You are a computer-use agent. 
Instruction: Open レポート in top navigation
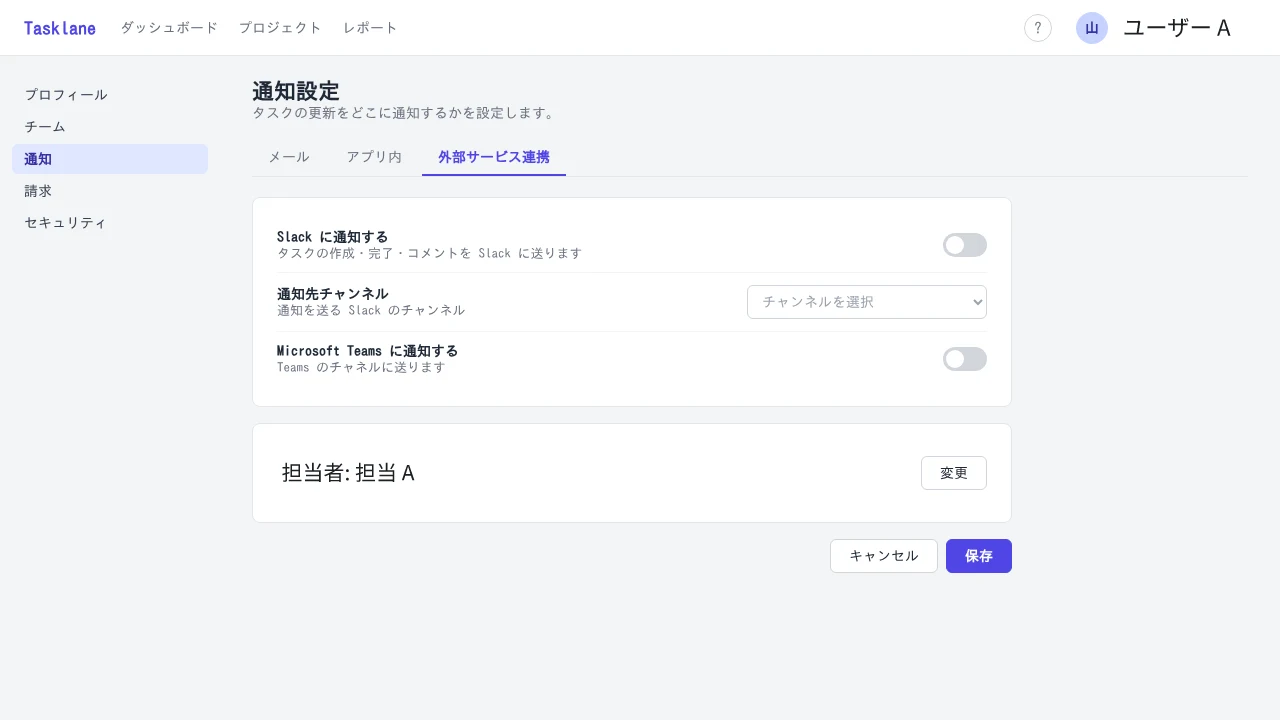(370, 28)
